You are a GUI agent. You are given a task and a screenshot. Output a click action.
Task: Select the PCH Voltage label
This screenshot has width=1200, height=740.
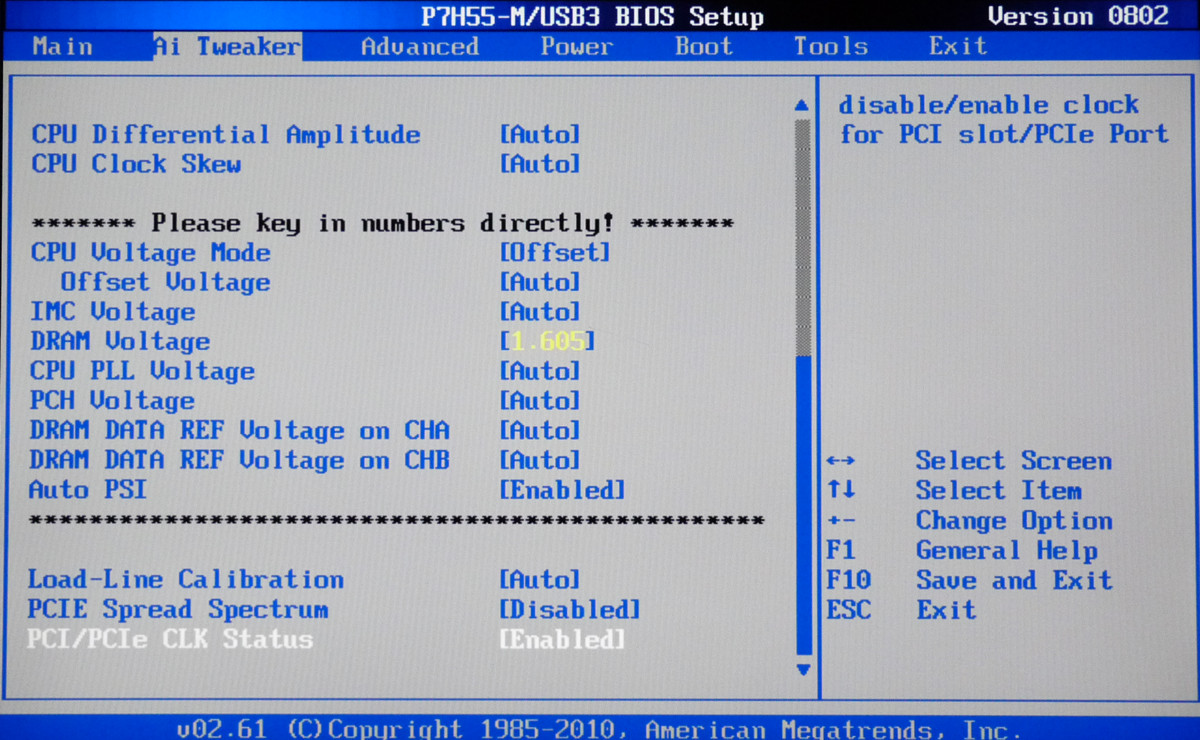(113, 401)
